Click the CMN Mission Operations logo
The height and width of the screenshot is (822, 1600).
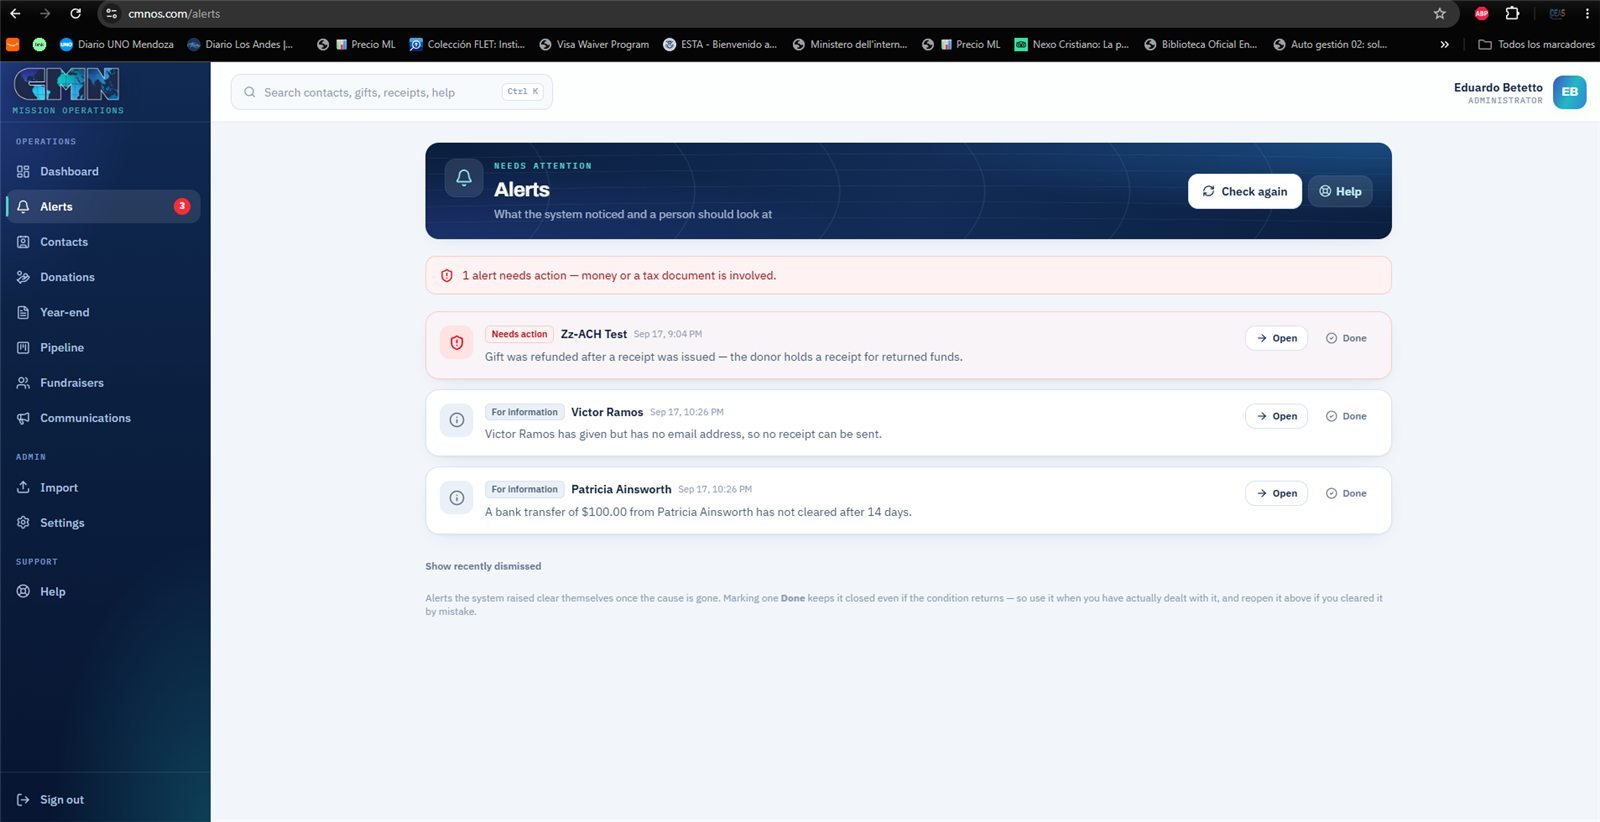(x=68, y=91)
